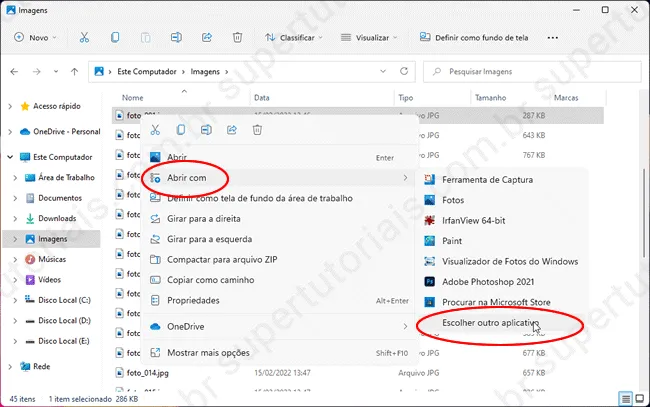The height and width of the screenshot is (407, 650).
Task: Expand the Disco Local (C:) tree node
Action: tap(15, 300)
